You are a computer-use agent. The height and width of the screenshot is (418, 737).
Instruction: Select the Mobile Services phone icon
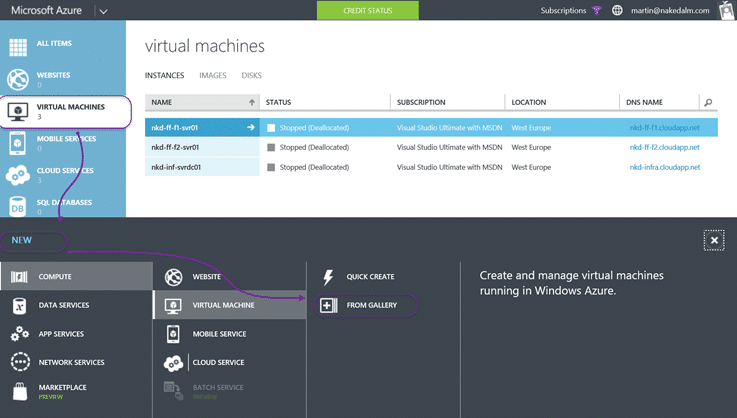tap(17, 143)
